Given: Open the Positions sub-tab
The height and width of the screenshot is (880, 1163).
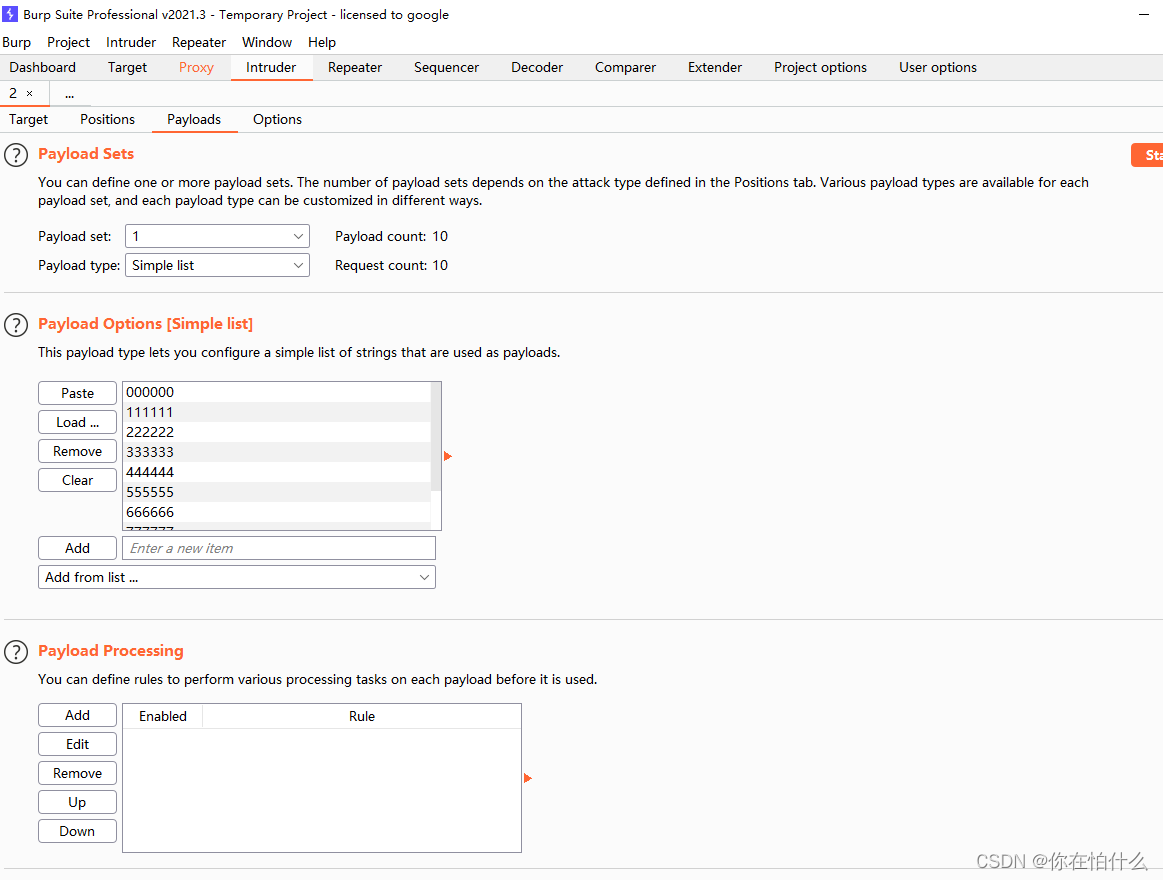Looking at the screenshot, I should tap(108, 119).
